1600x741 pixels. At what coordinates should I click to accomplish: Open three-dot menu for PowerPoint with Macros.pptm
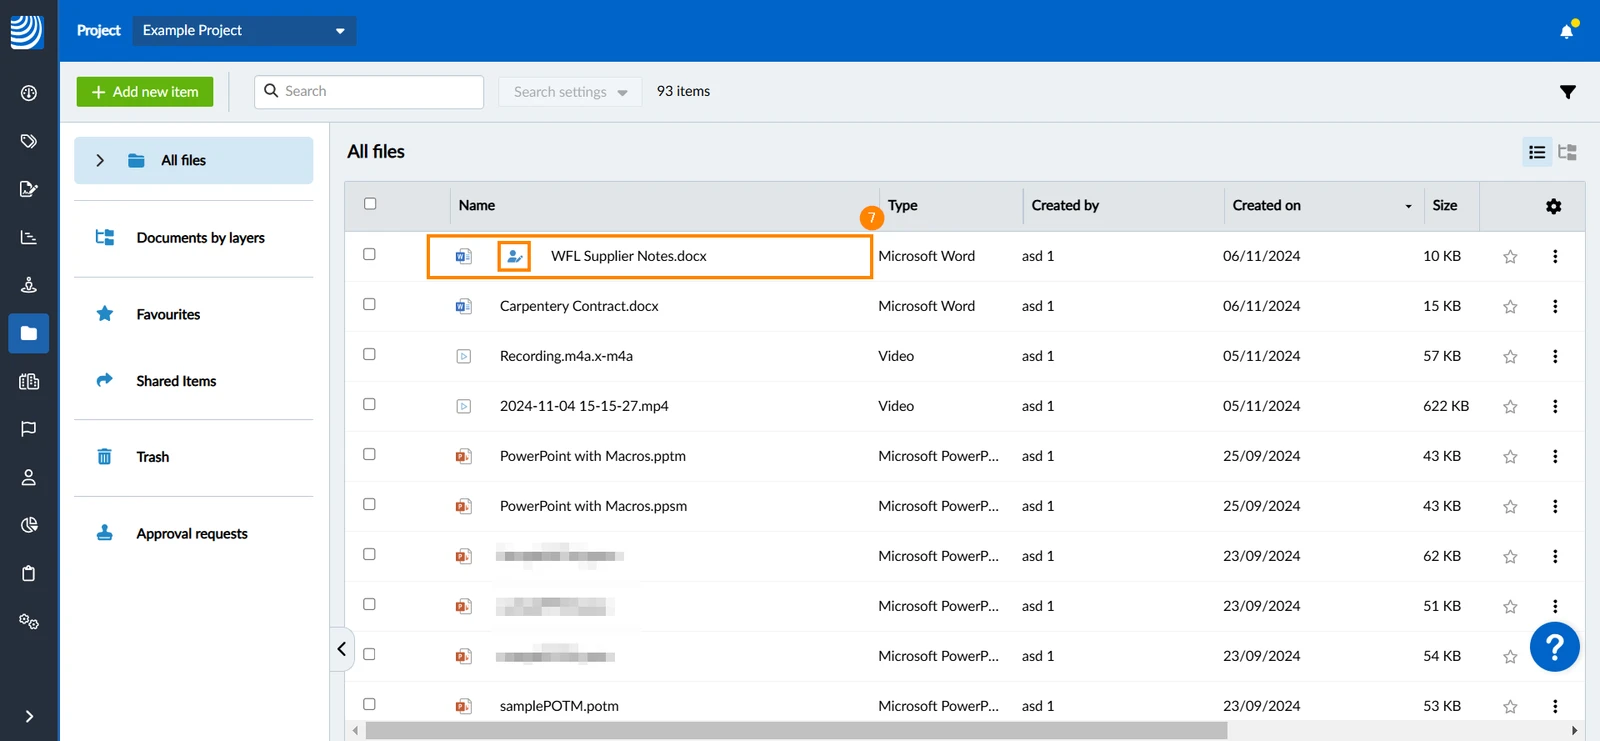pyautogui.click(x=1555, y=456)
